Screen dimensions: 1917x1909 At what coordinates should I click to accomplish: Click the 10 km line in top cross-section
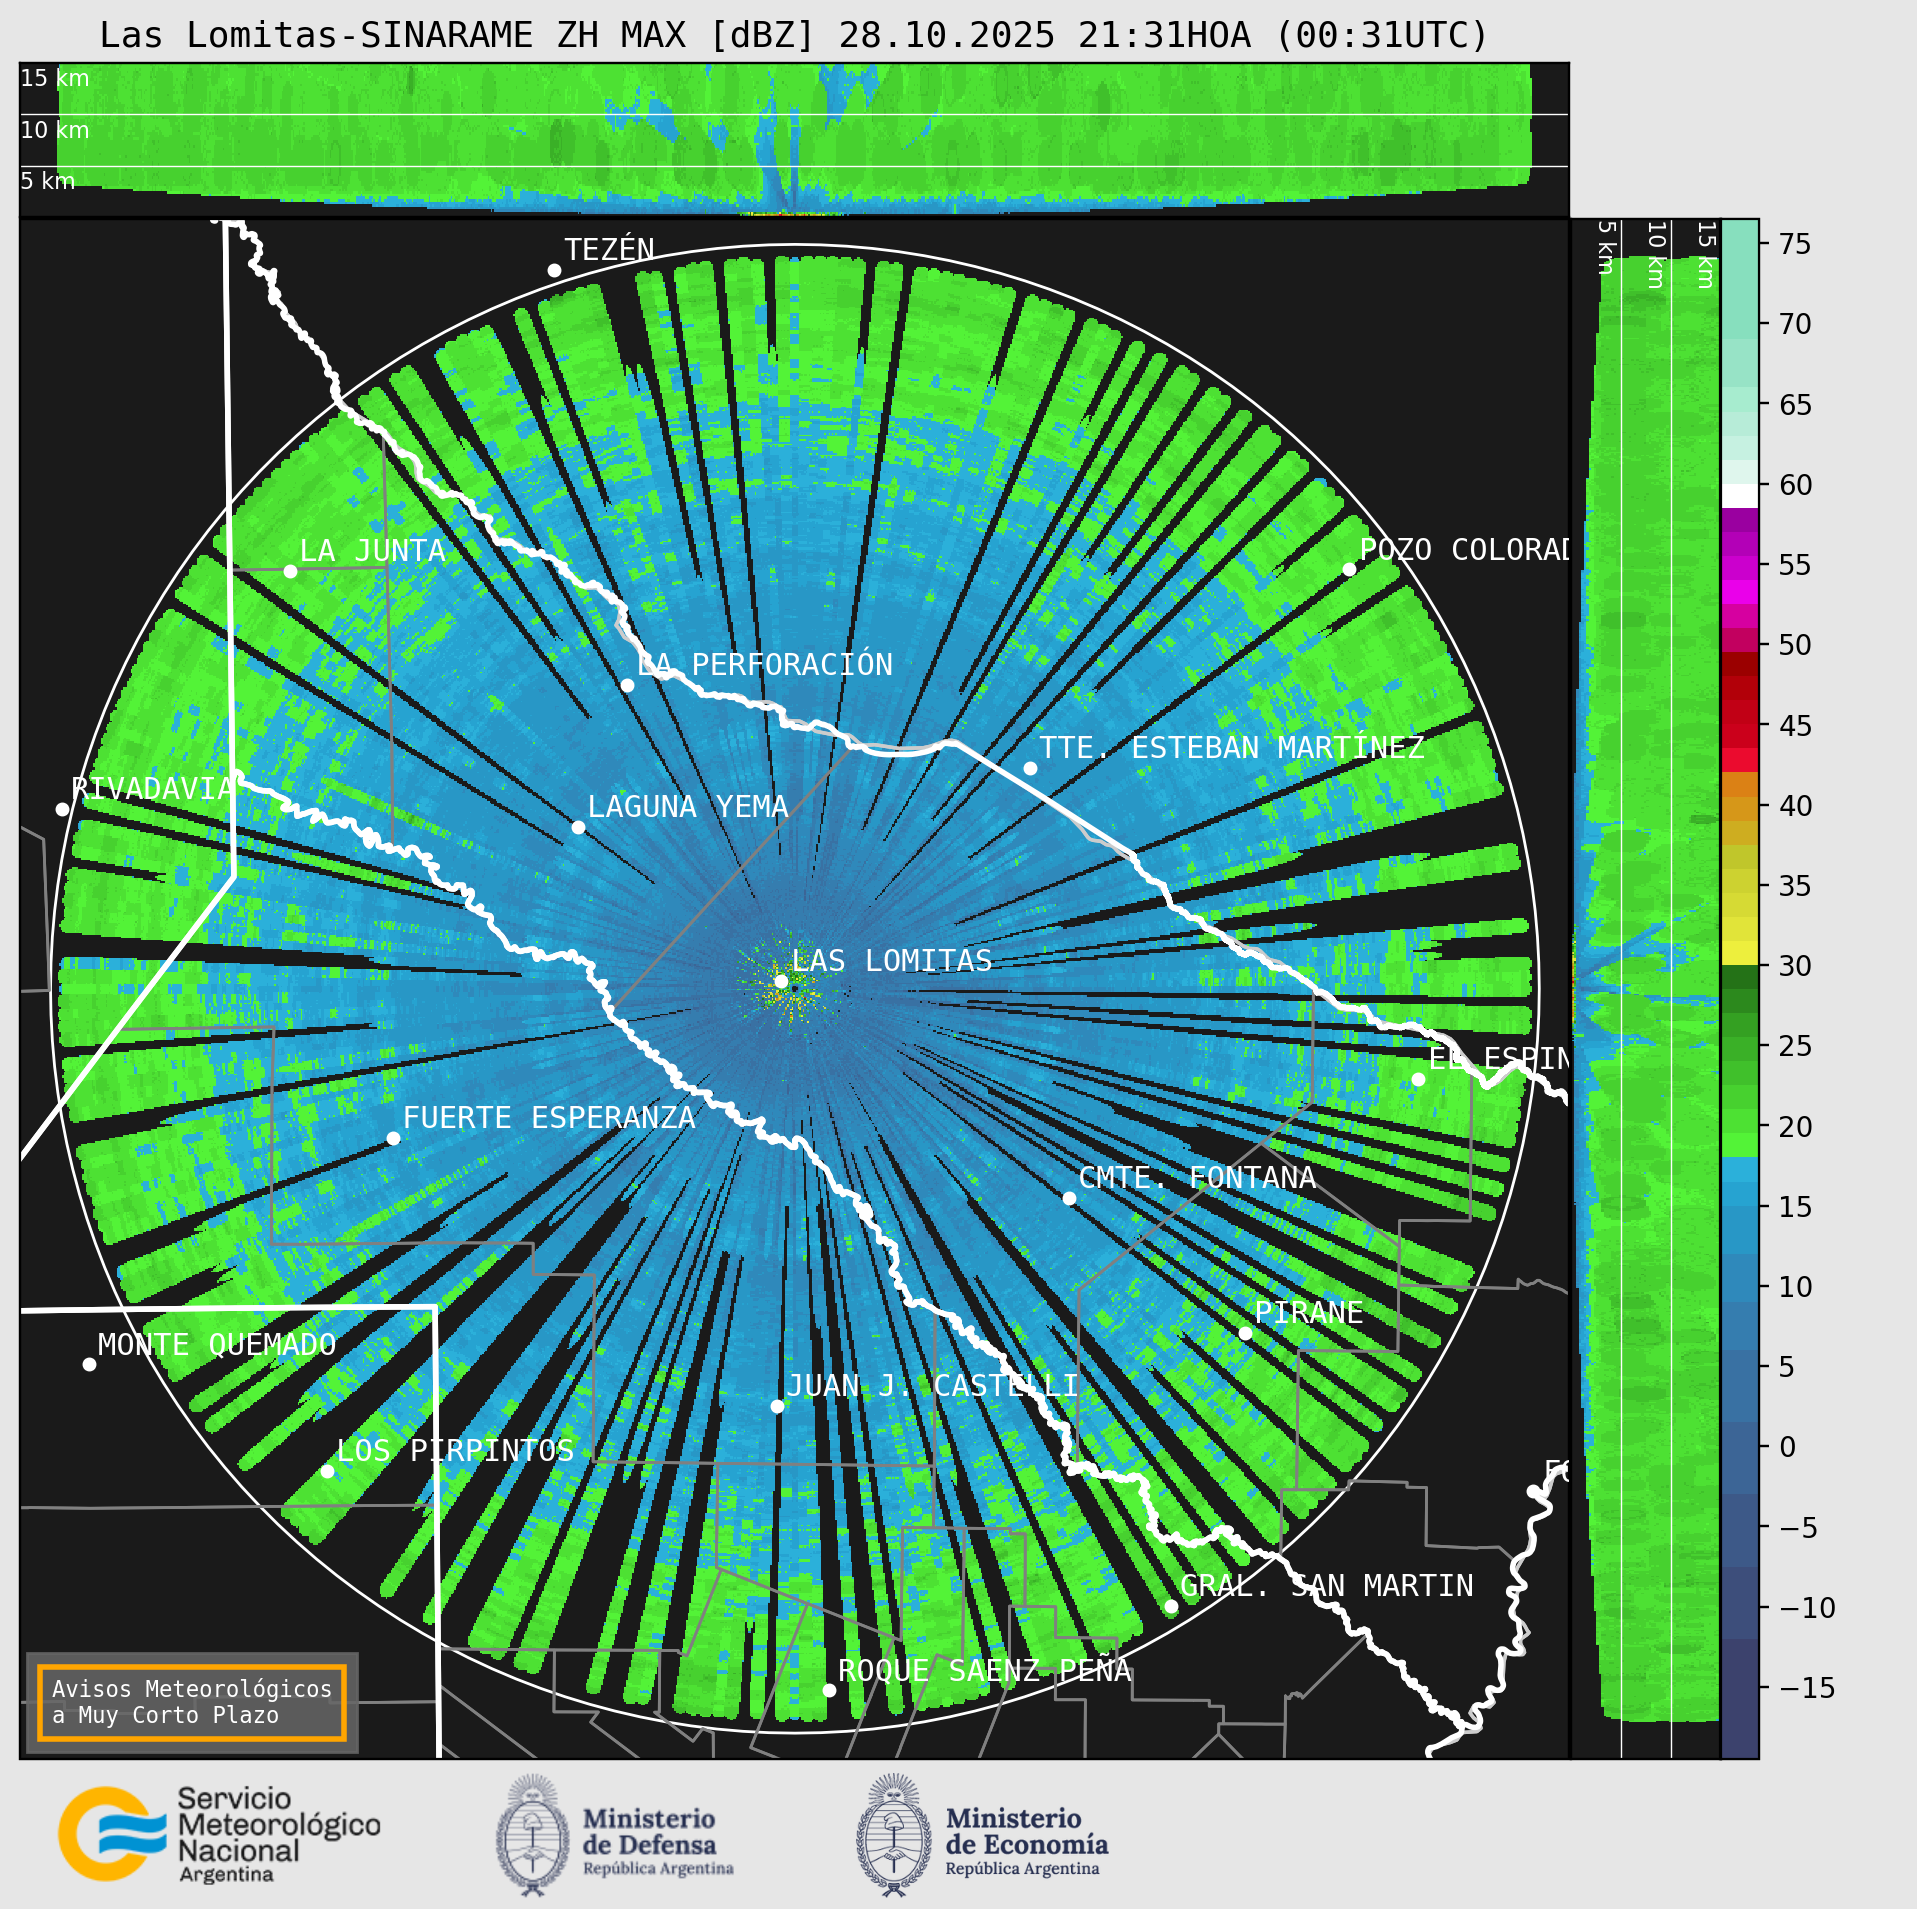coord(794,115)
